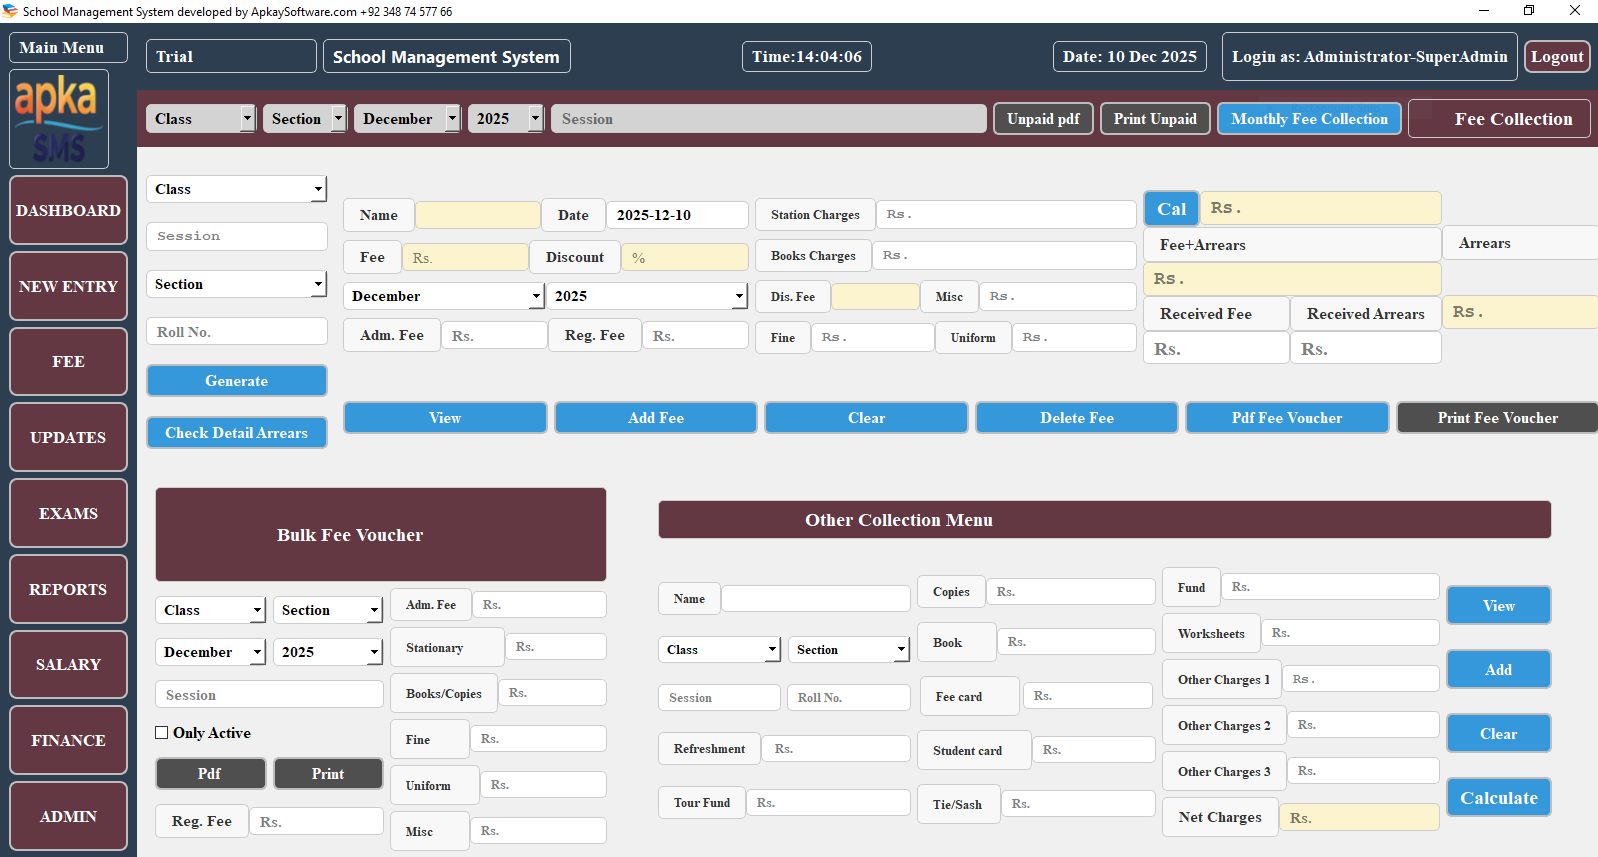
Task: Expand the top bar 2025 year dropdown
Action: click(x=506, y=118)
